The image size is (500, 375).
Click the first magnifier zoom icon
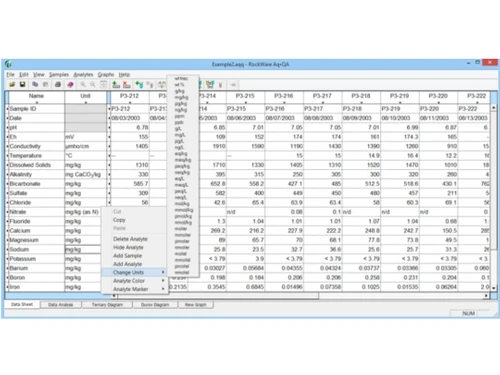[82, 85]
